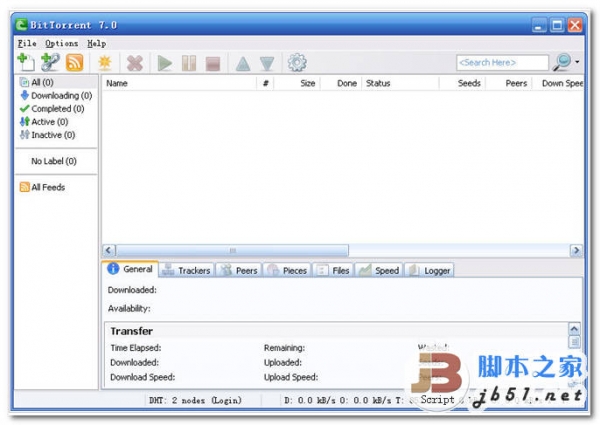The height and width of the screenshot is (425, 600).
Task: Open the Add RSS Feed toolbar icon
Action: (74, 63)
